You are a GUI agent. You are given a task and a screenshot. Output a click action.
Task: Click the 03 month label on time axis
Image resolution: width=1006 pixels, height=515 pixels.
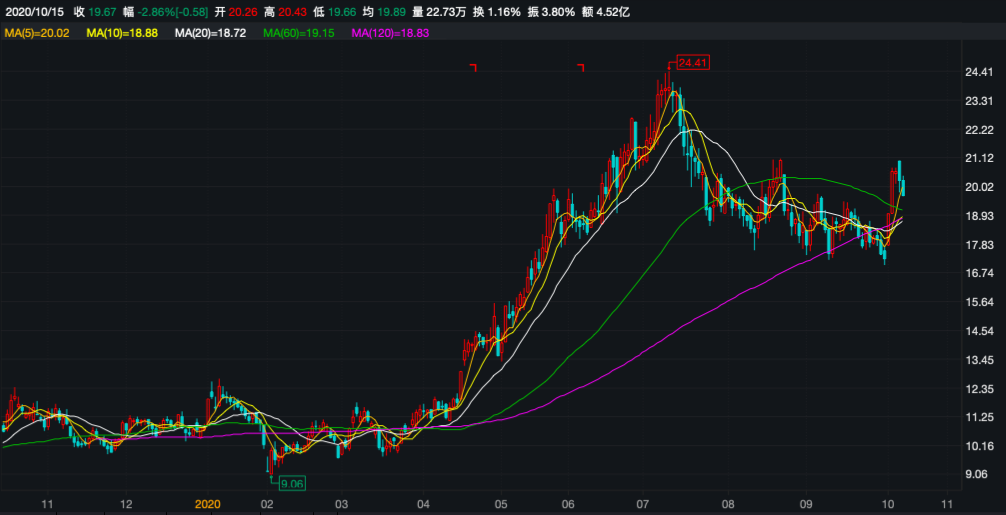tap(341, 504)
